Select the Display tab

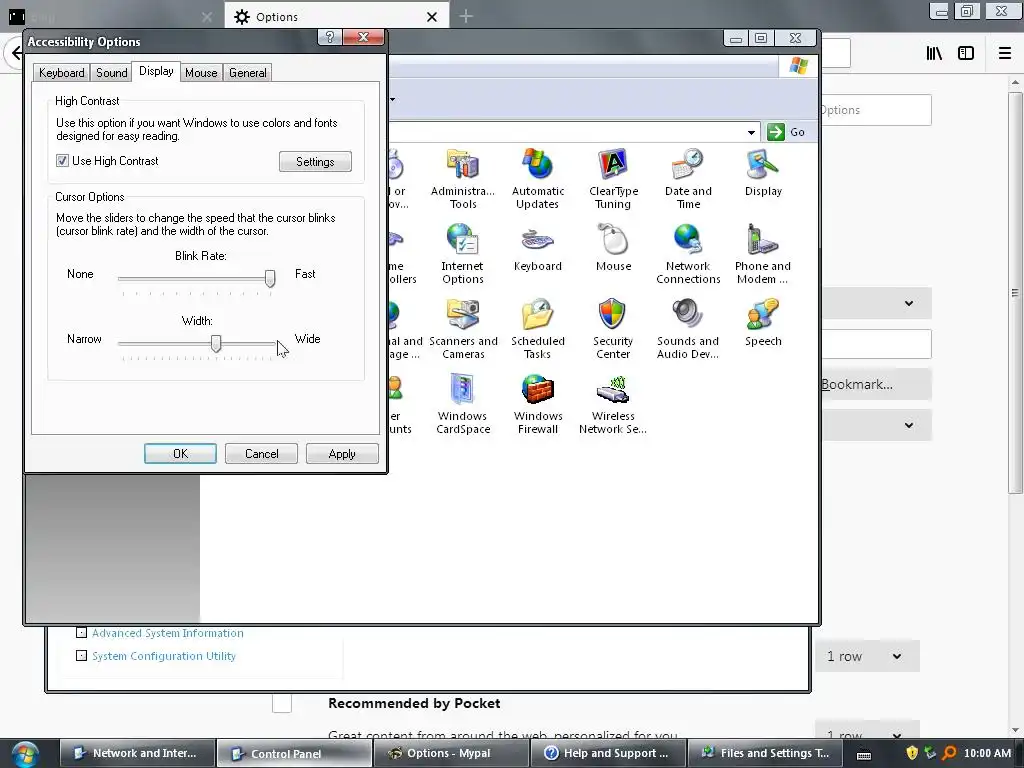click(x=156, y=71)
